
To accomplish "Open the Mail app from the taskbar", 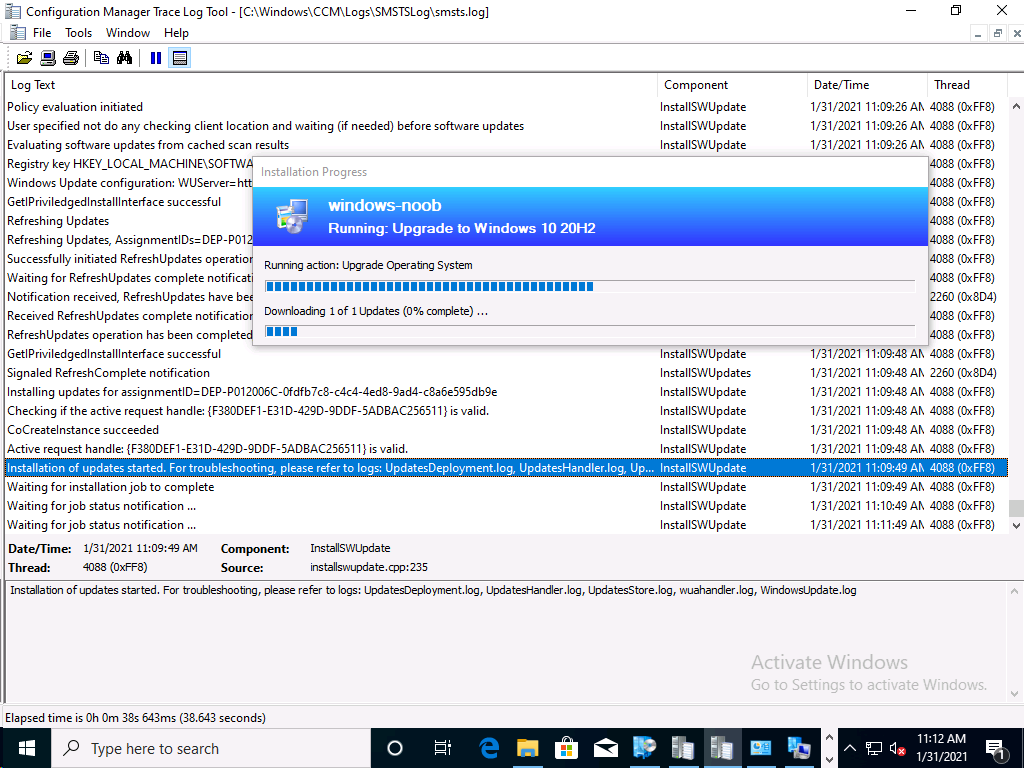I will tap(605, 748).
